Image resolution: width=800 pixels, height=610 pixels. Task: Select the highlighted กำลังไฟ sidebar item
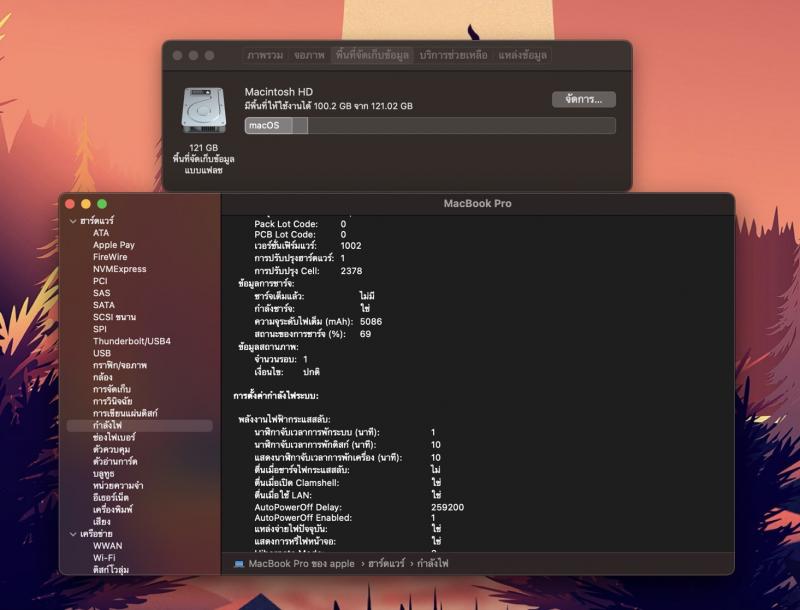(x=140, y=425)
